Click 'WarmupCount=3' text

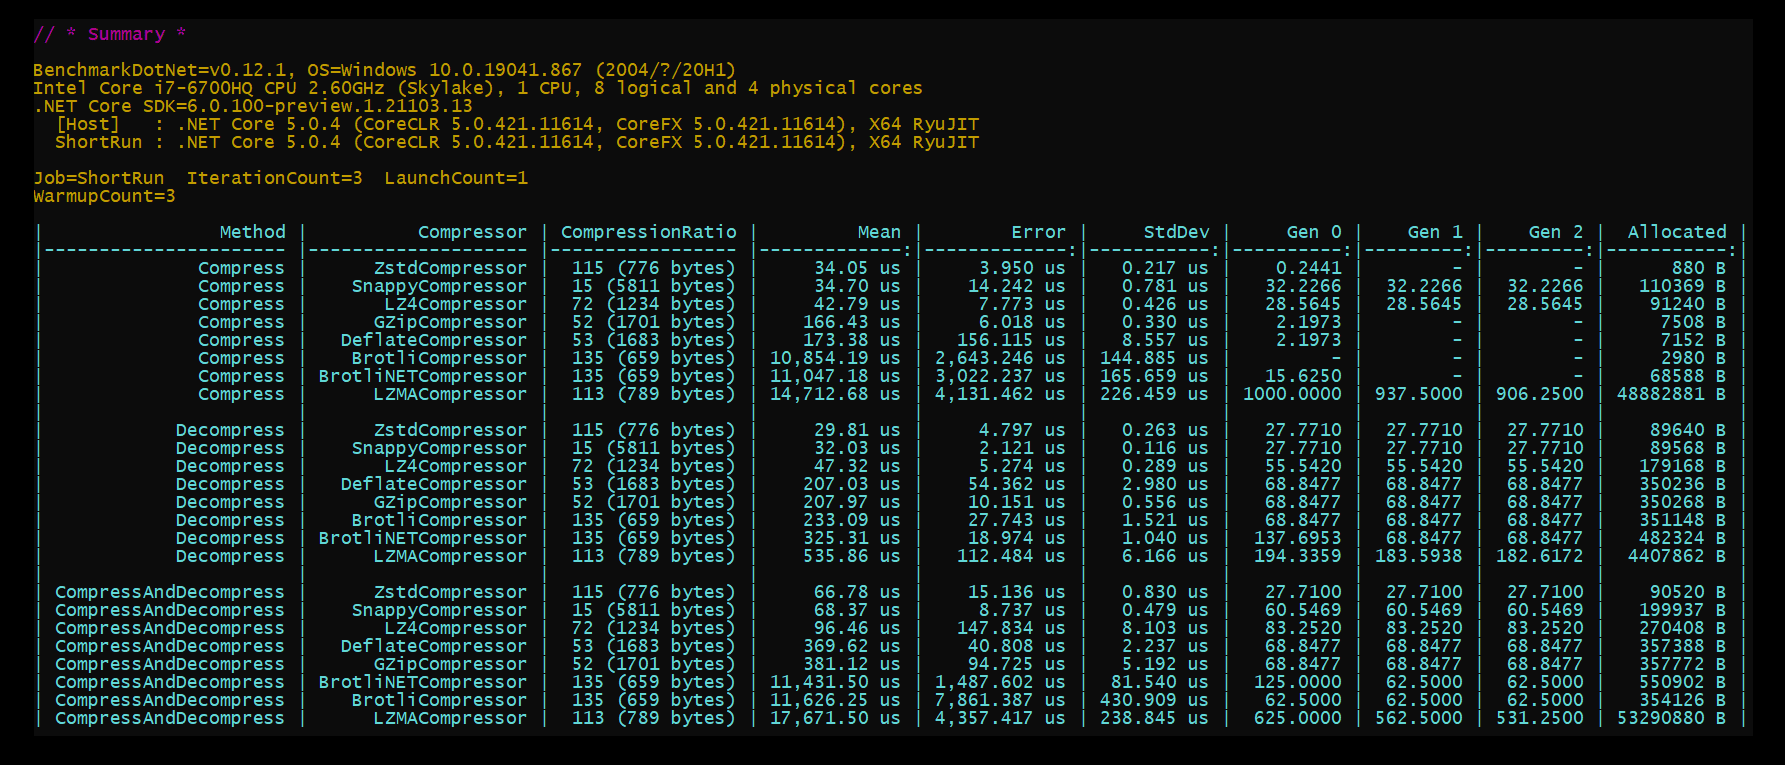104,196
